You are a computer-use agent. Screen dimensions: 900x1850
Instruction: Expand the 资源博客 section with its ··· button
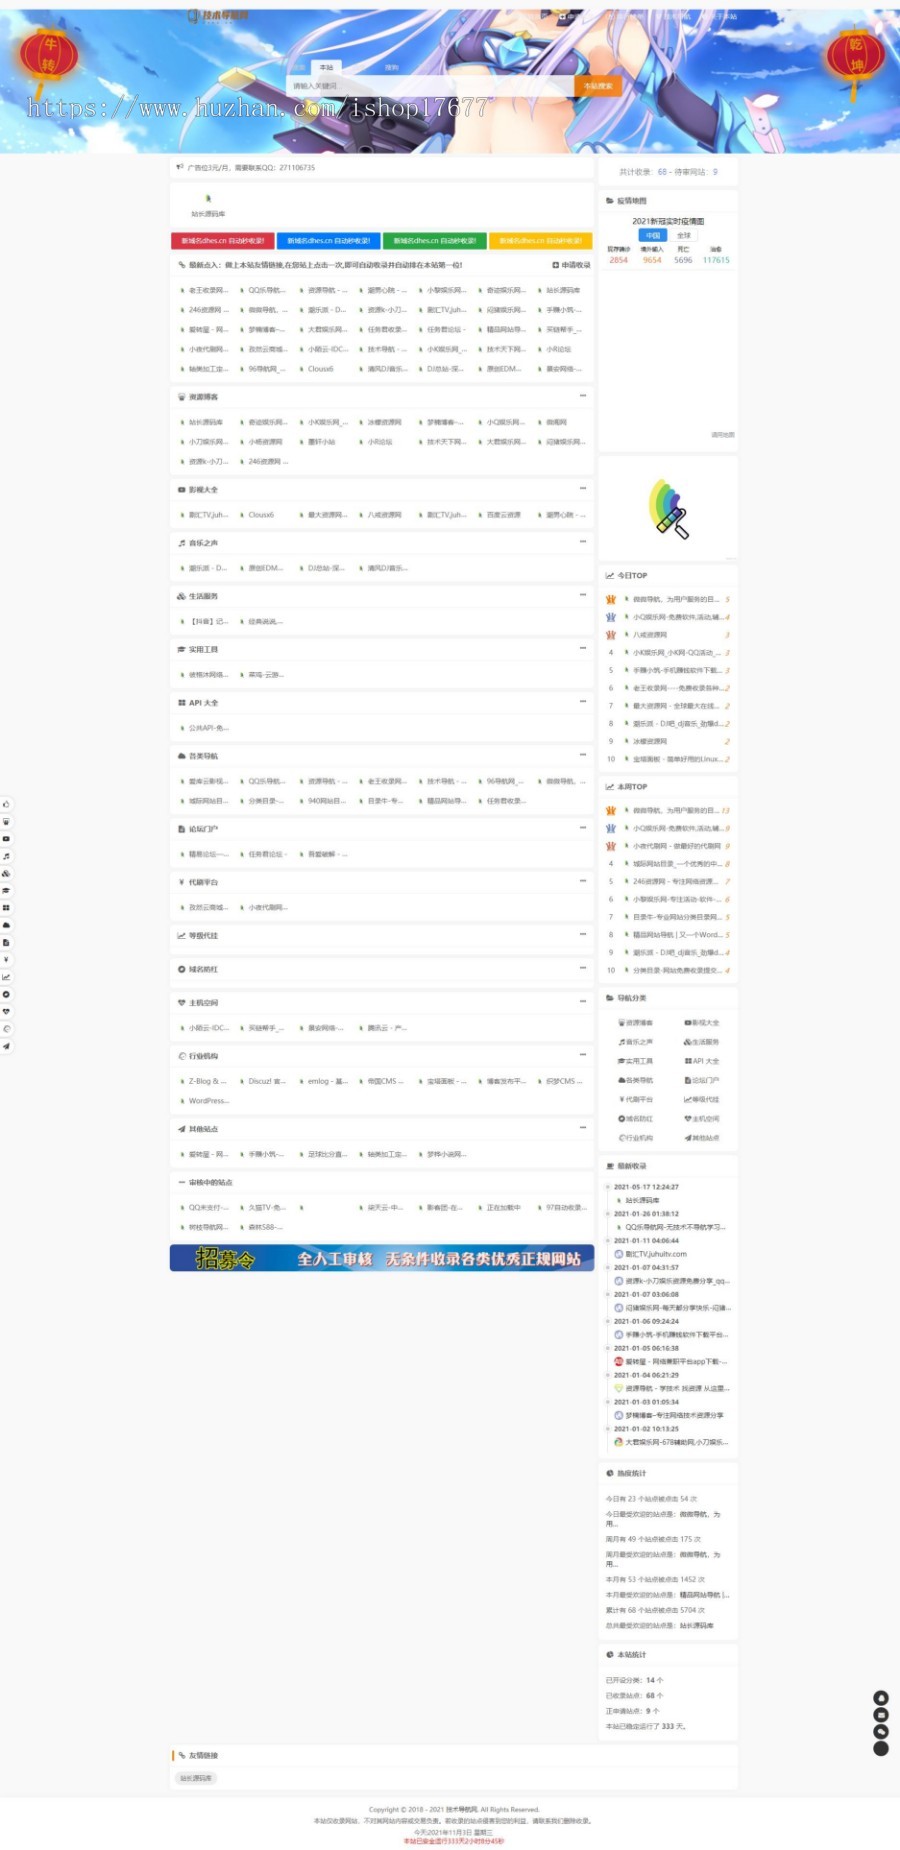[x=582, y=396]
